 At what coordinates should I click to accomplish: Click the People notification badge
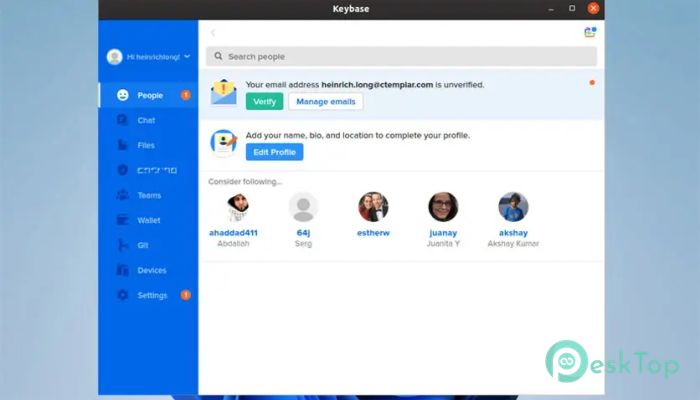tap(186, 95)
